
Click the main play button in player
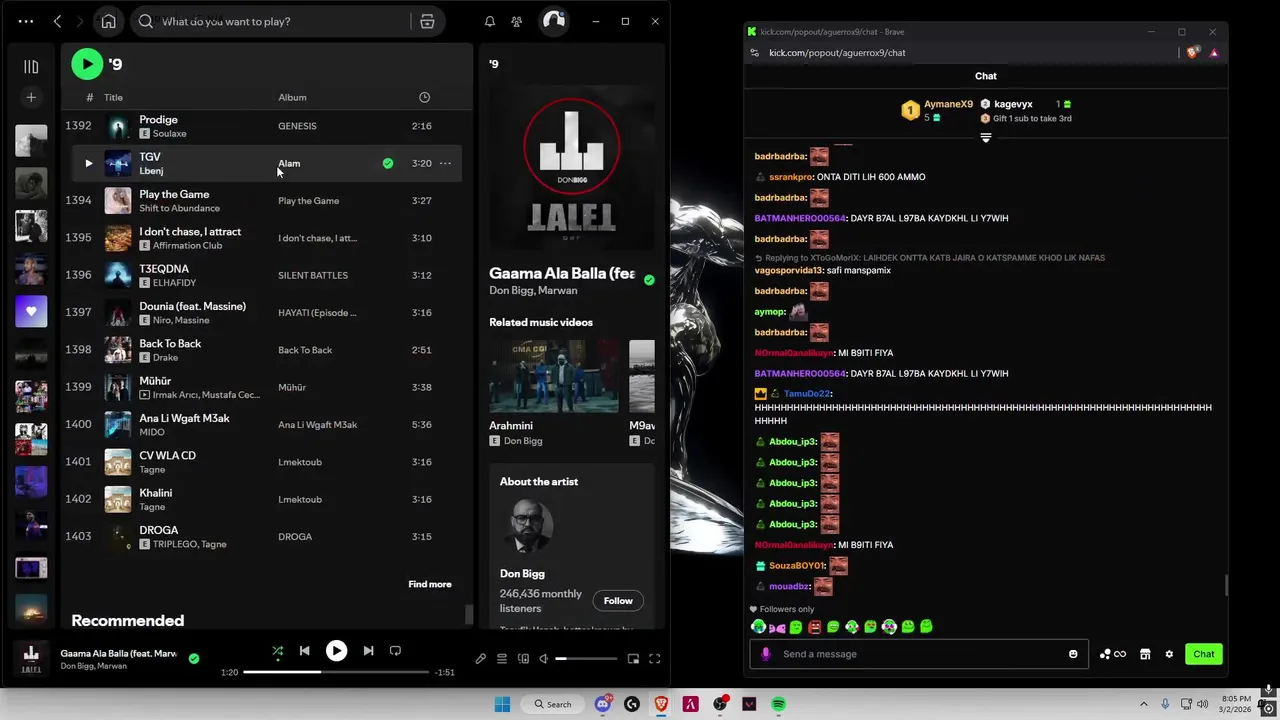tap(336, 651)
